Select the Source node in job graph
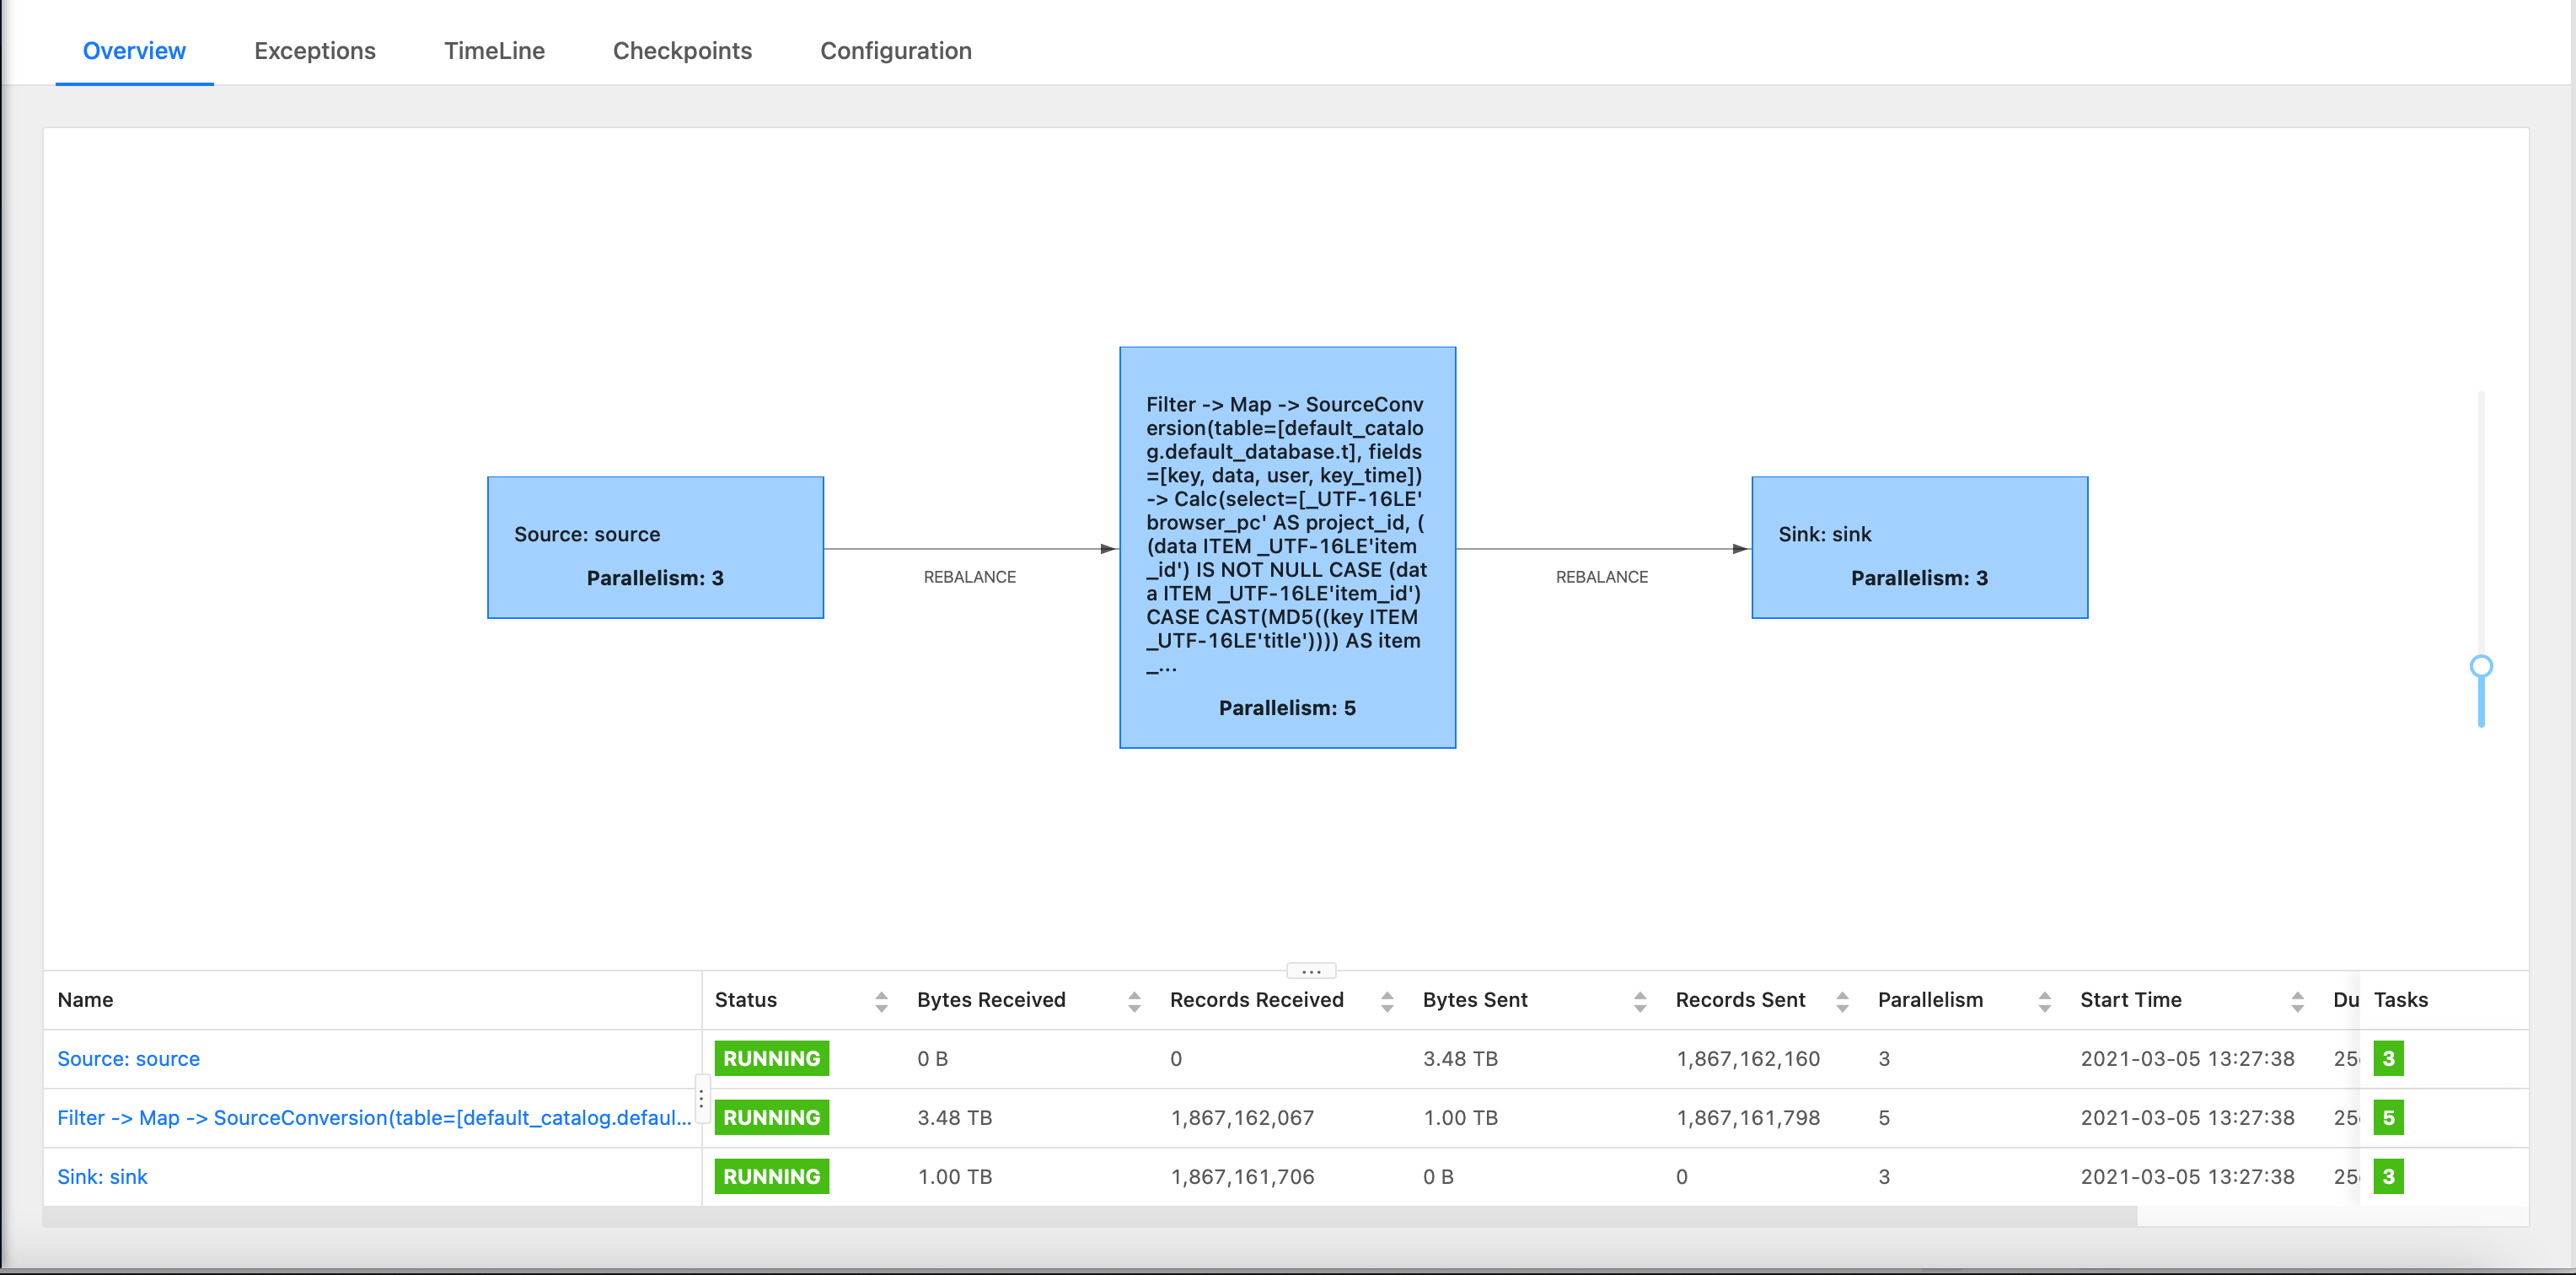 pyautogui.click(x=655, y=547)
